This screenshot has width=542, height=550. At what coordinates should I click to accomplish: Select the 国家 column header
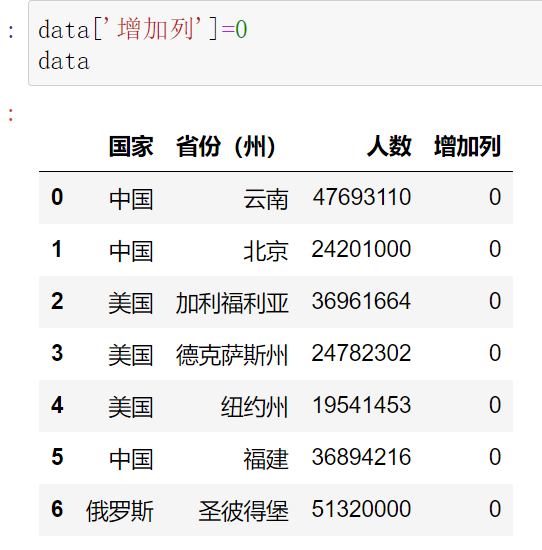[x=131, y=146]
